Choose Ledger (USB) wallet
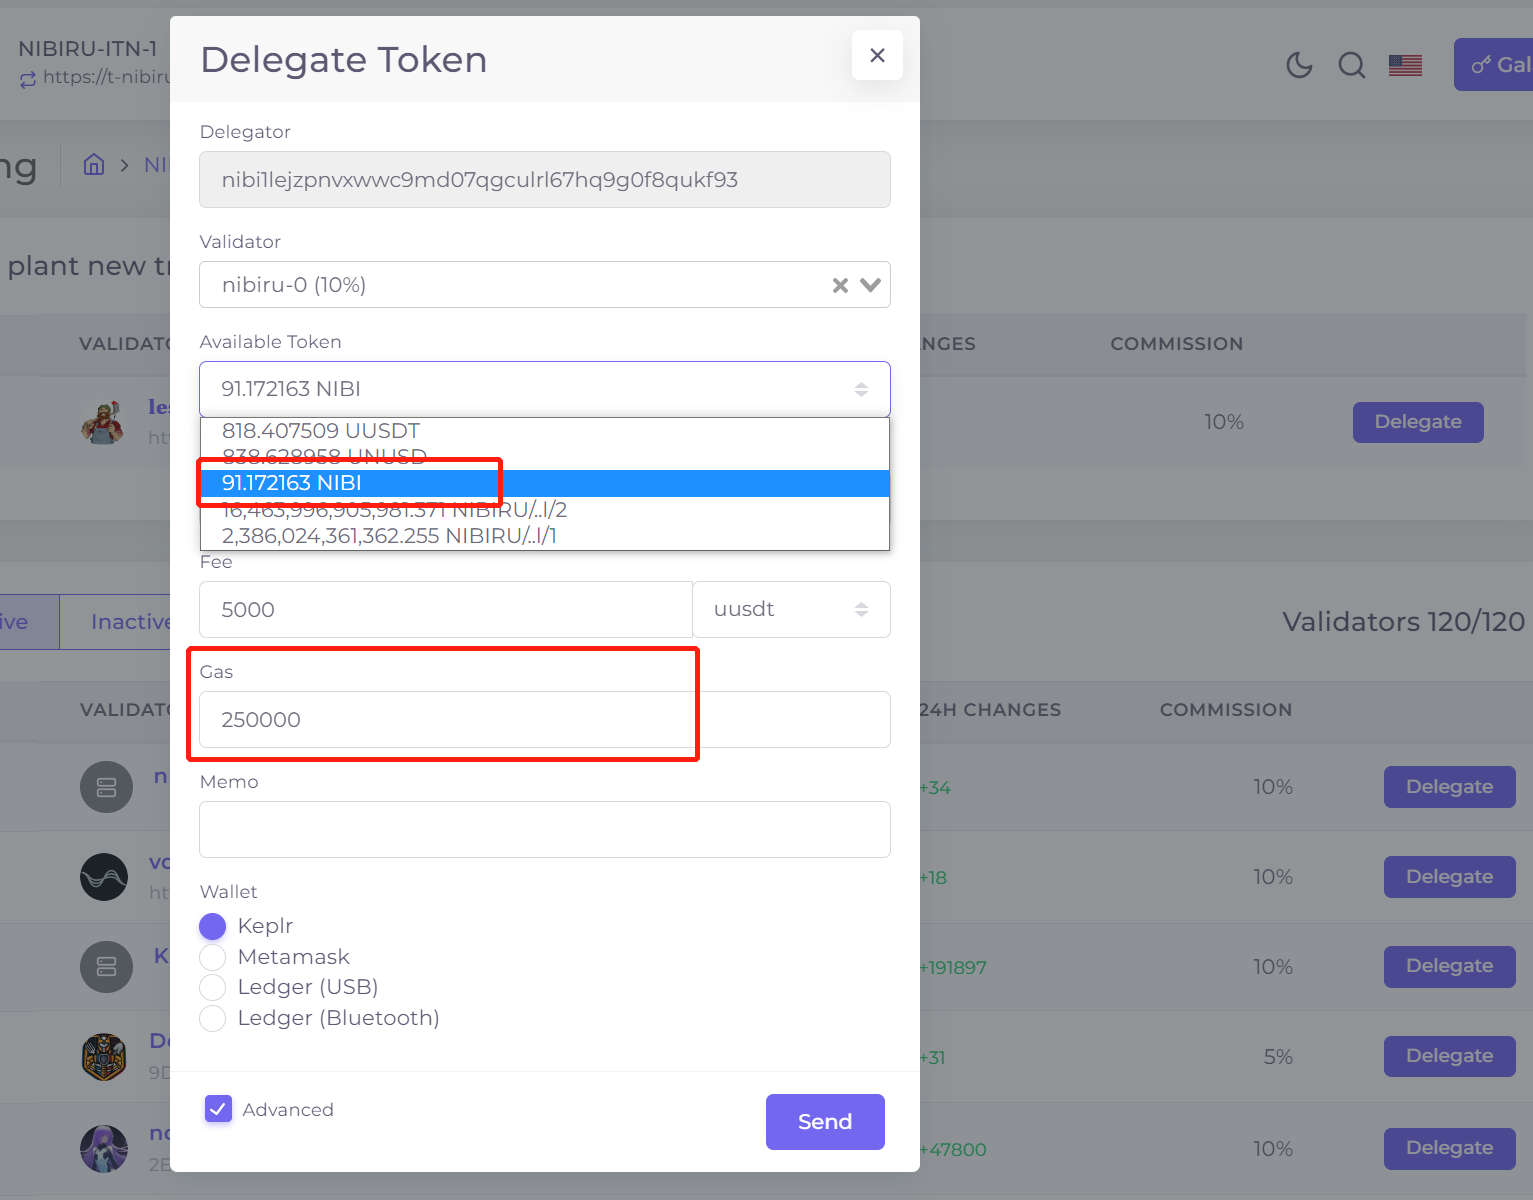Viewport: 1533px width, 1200px height. 213,988
